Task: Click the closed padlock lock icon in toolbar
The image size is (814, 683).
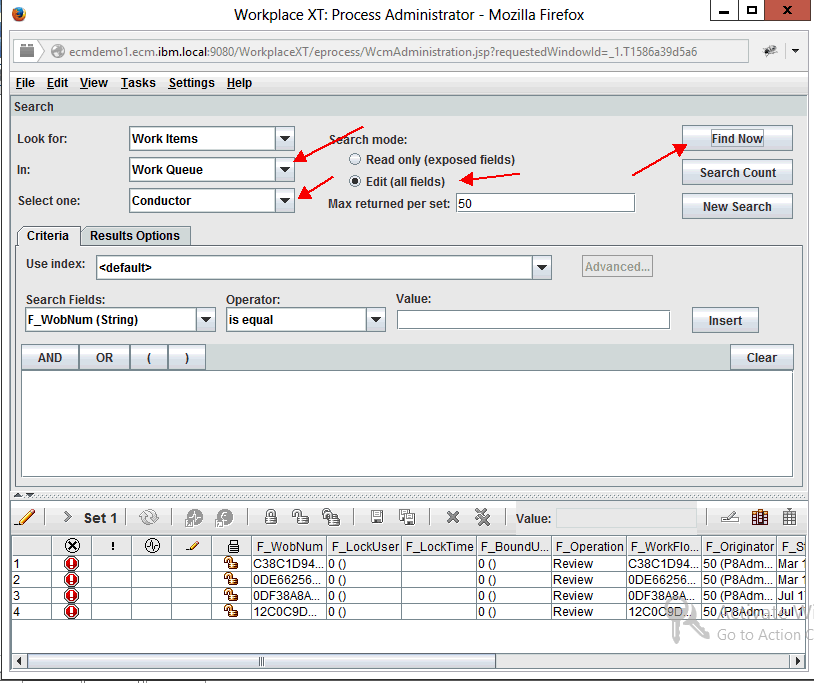Action: (x=270, y=517)
